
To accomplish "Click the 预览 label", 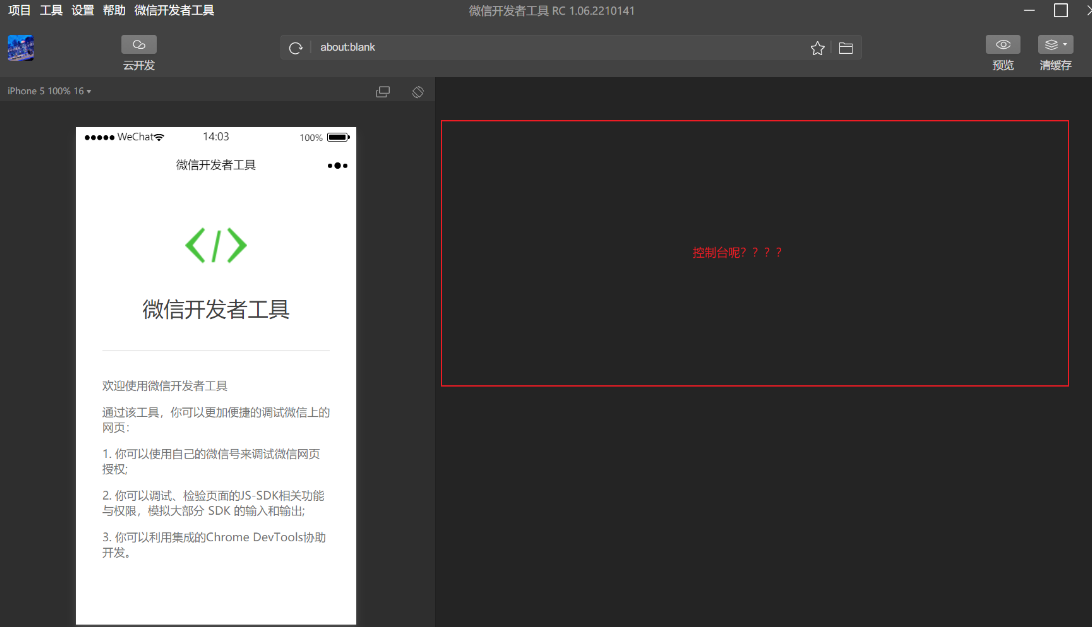I will click(x=1003, y=65).
